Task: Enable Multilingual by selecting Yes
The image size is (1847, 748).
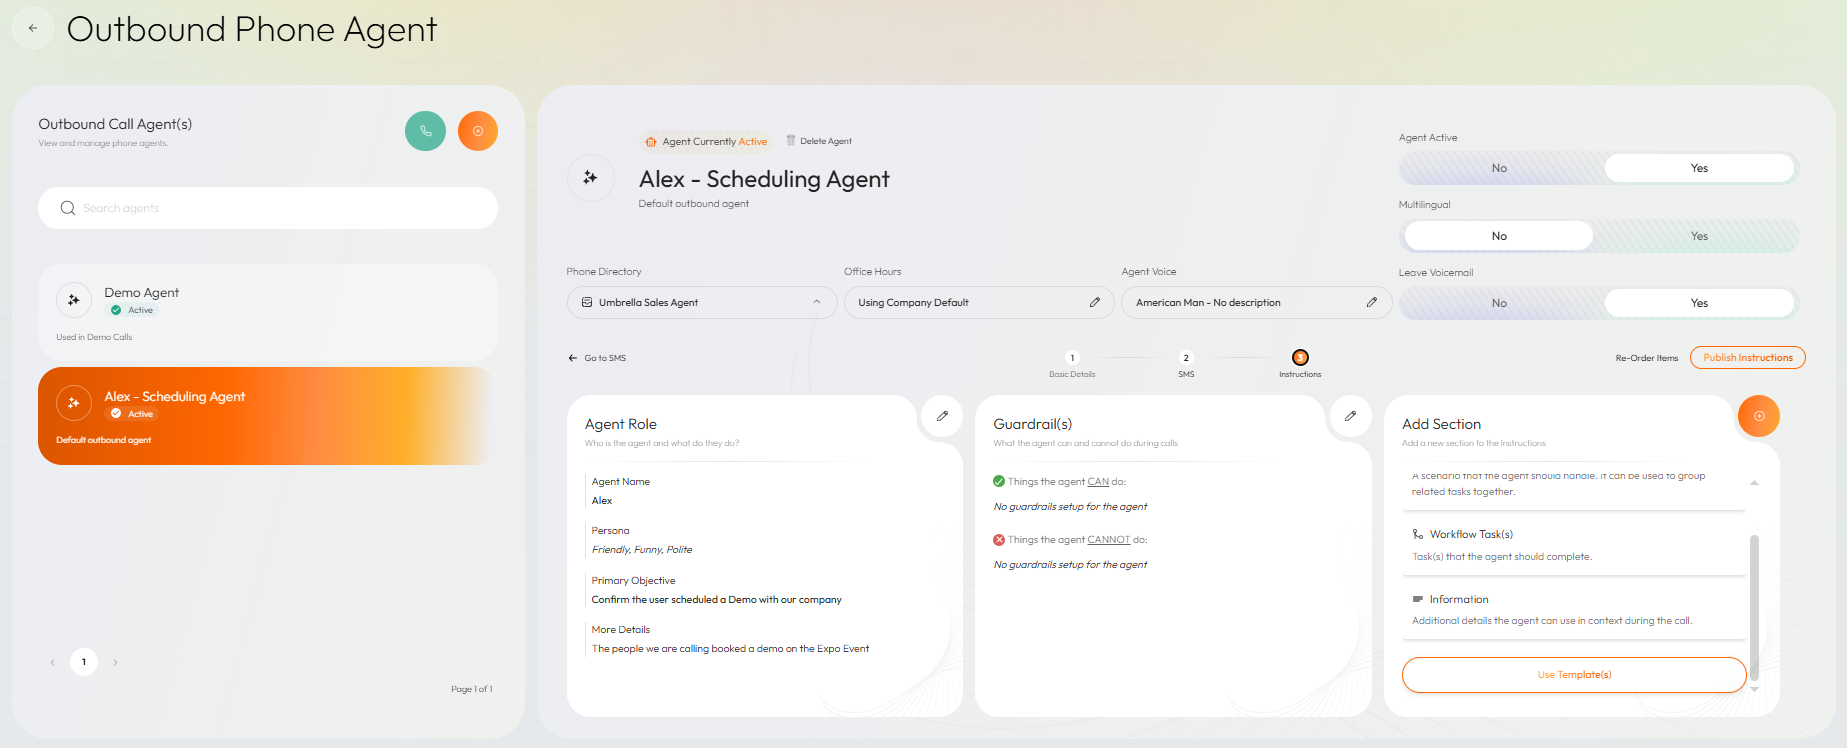Action: point(1698,236)
